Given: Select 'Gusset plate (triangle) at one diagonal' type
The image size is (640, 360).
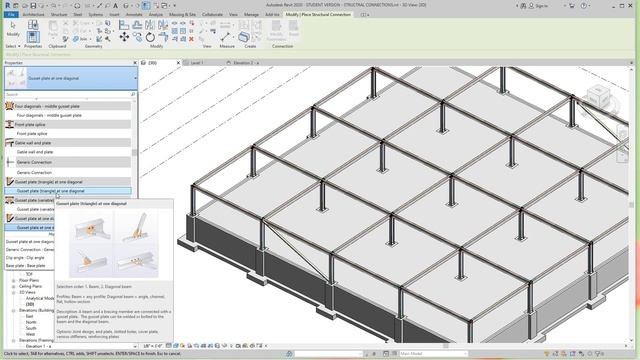Looking at the screenshot, I should [68, 191].
